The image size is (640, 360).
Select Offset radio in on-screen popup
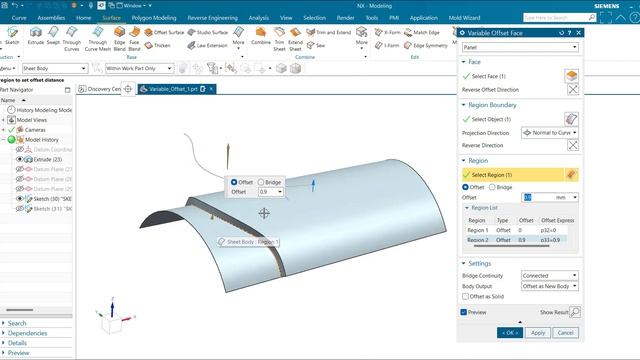(234, 182)
